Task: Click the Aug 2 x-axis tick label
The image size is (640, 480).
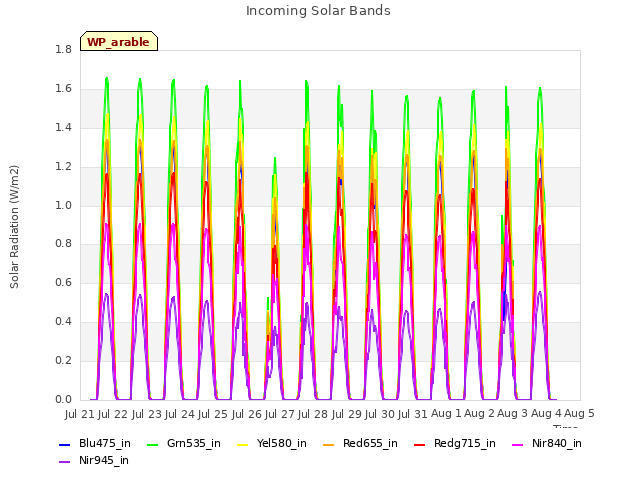Action: pos(480,414)
